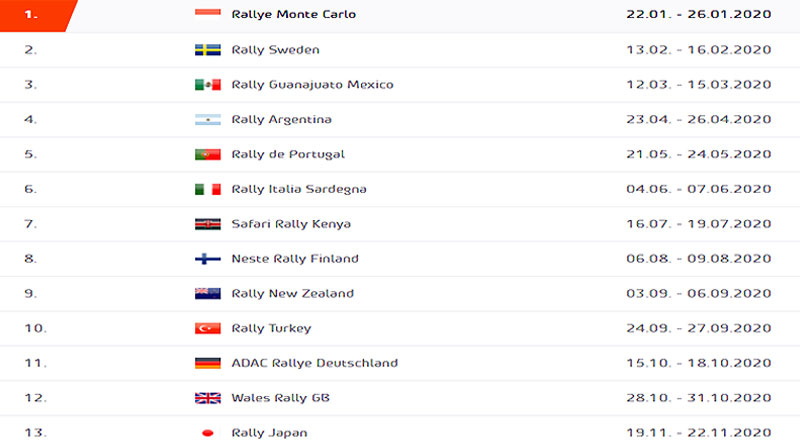Viewport: 800px width, 445px height.
Task: Click the Argentina flag icon
Action: tap(208, 119)
